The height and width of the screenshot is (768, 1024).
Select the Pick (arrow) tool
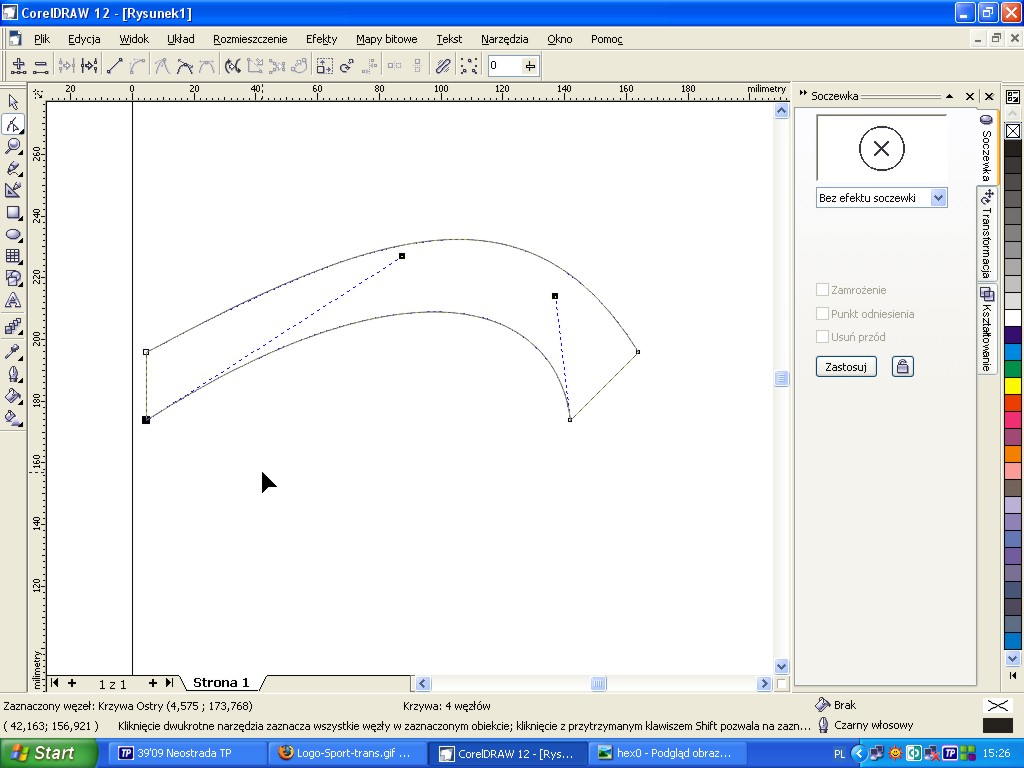(x=13, y=102)
